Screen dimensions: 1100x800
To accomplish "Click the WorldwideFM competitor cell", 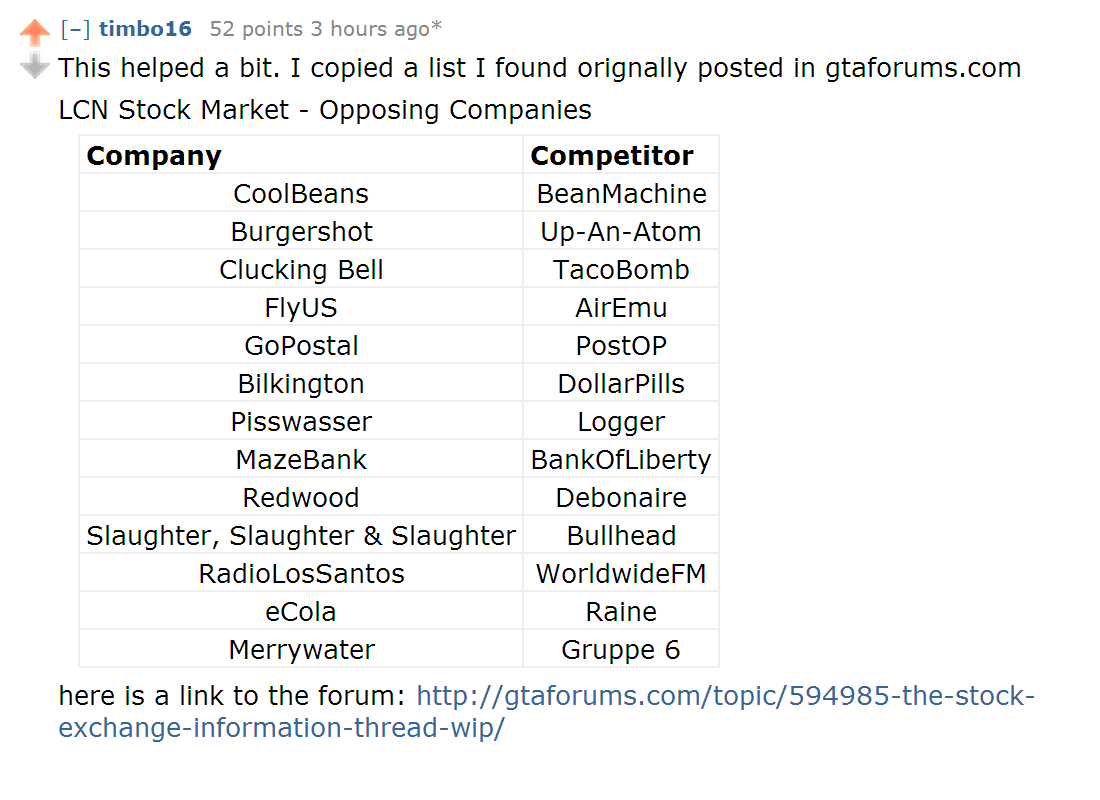I will [x=621, y=574].
